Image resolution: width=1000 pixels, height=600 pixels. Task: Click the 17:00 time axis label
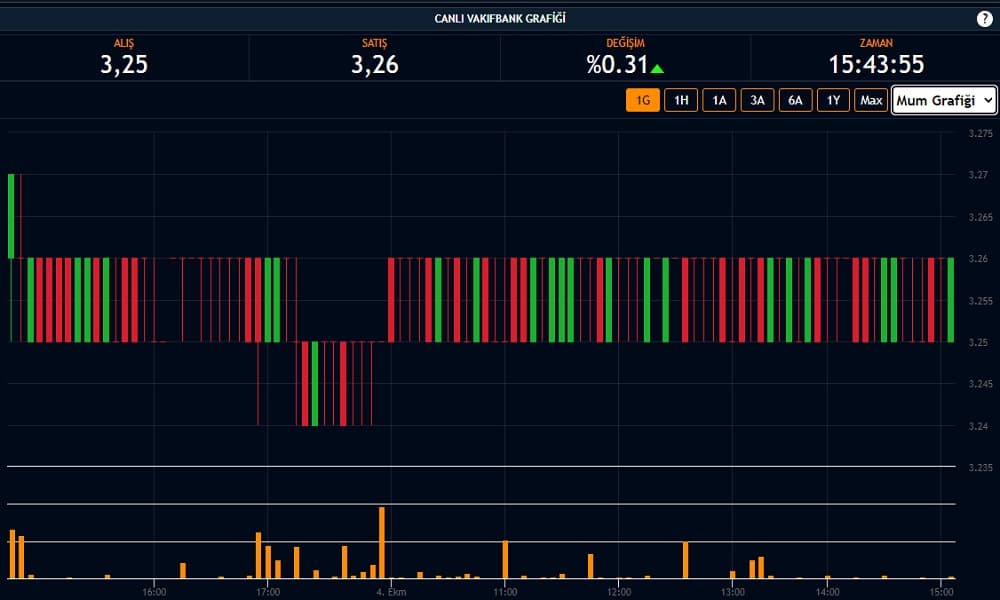click(268, 592)
